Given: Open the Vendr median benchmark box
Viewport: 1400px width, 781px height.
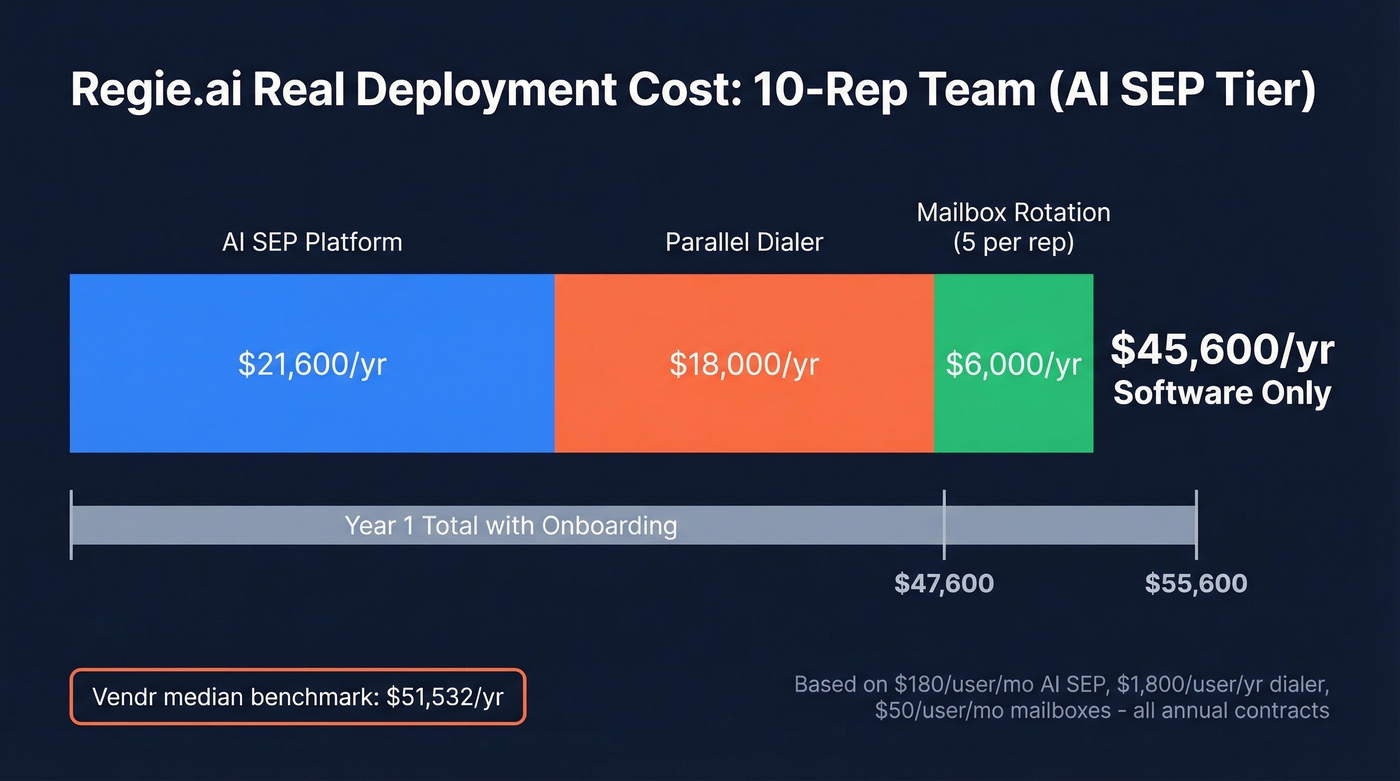Looking at the screenshot, I should click(297, 696).
